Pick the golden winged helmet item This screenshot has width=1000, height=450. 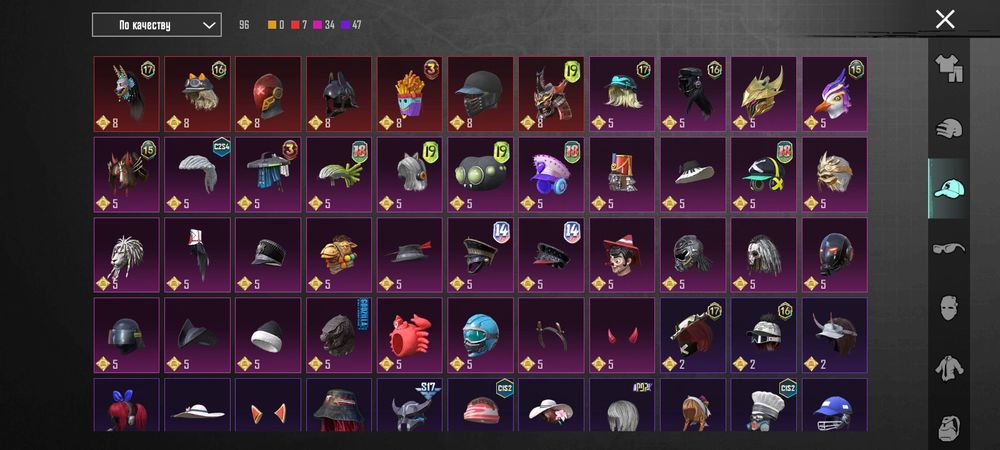(x=763, y=94)
